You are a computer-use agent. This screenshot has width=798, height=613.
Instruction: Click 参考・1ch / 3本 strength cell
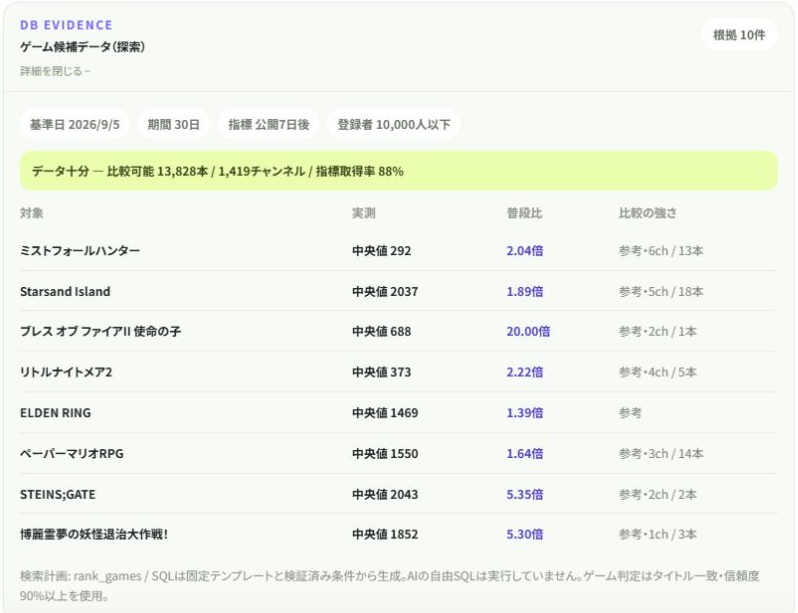pyautogui.click(x=658, y=534)
